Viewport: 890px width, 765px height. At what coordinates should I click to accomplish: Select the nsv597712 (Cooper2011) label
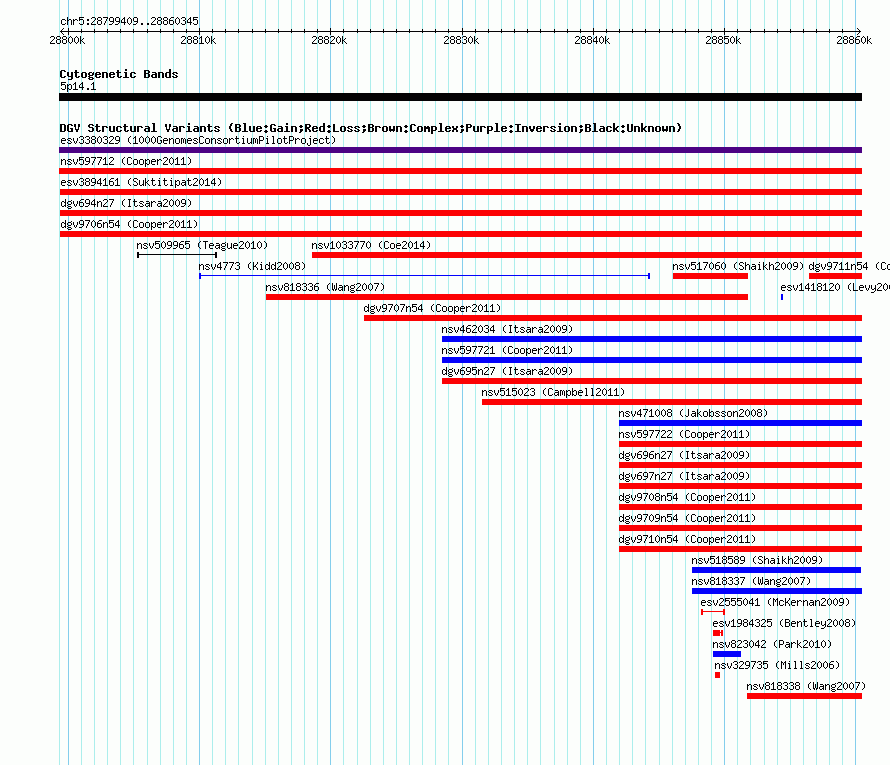coord(126,161)
